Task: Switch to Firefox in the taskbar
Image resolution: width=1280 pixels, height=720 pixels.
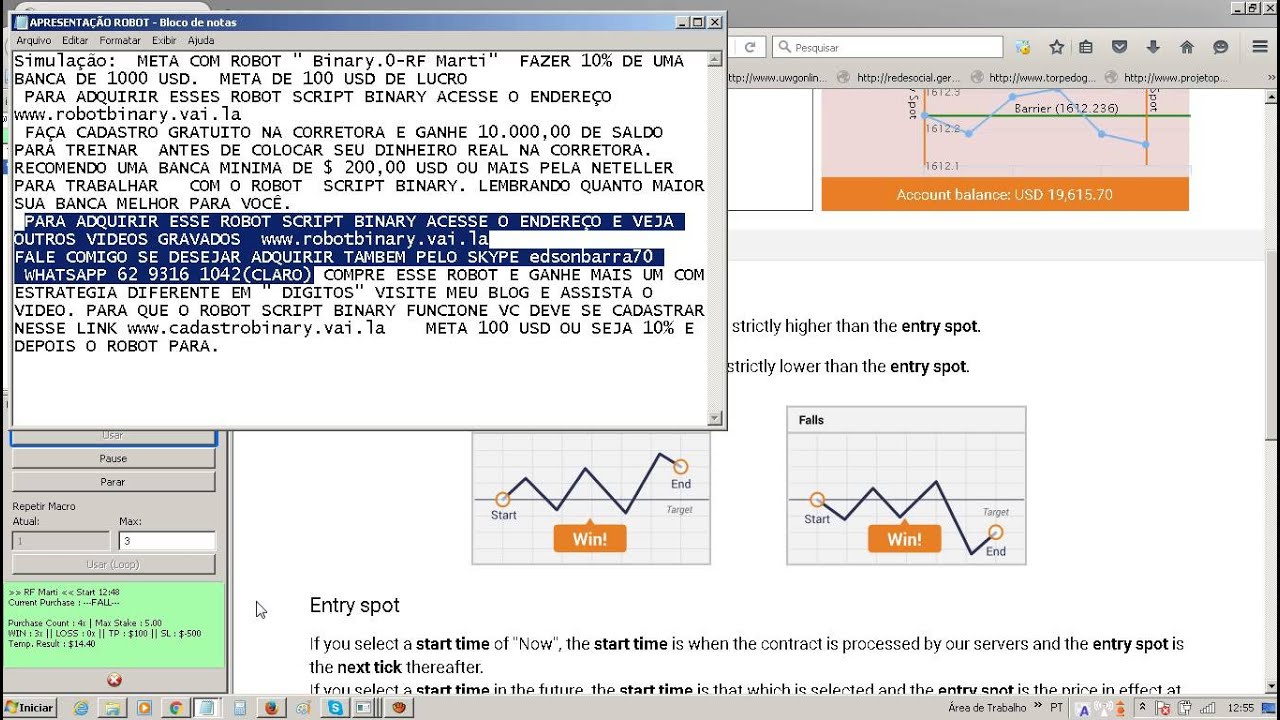Action: point(271,707)
